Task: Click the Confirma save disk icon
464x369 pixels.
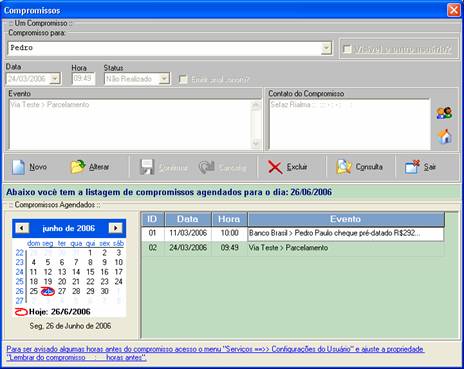Action: click(x=147, y=167)
